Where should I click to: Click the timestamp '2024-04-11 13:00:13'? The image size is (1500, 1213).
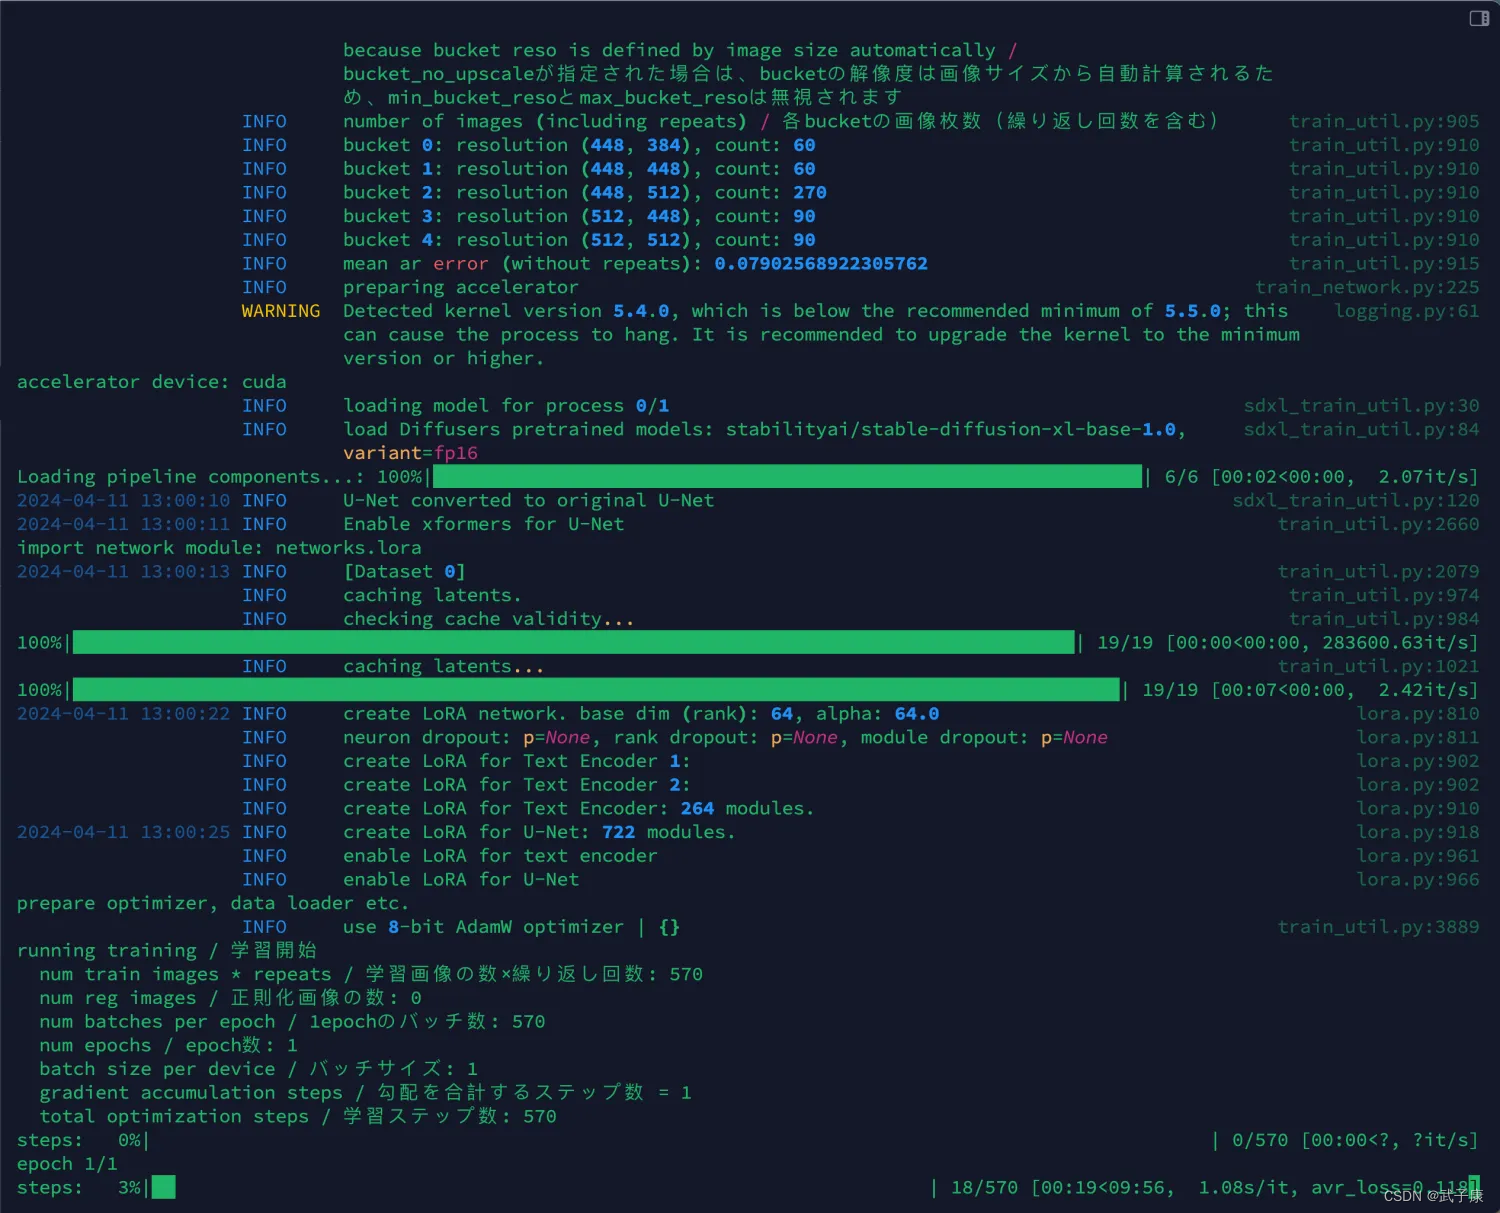(x=123, y=571)
